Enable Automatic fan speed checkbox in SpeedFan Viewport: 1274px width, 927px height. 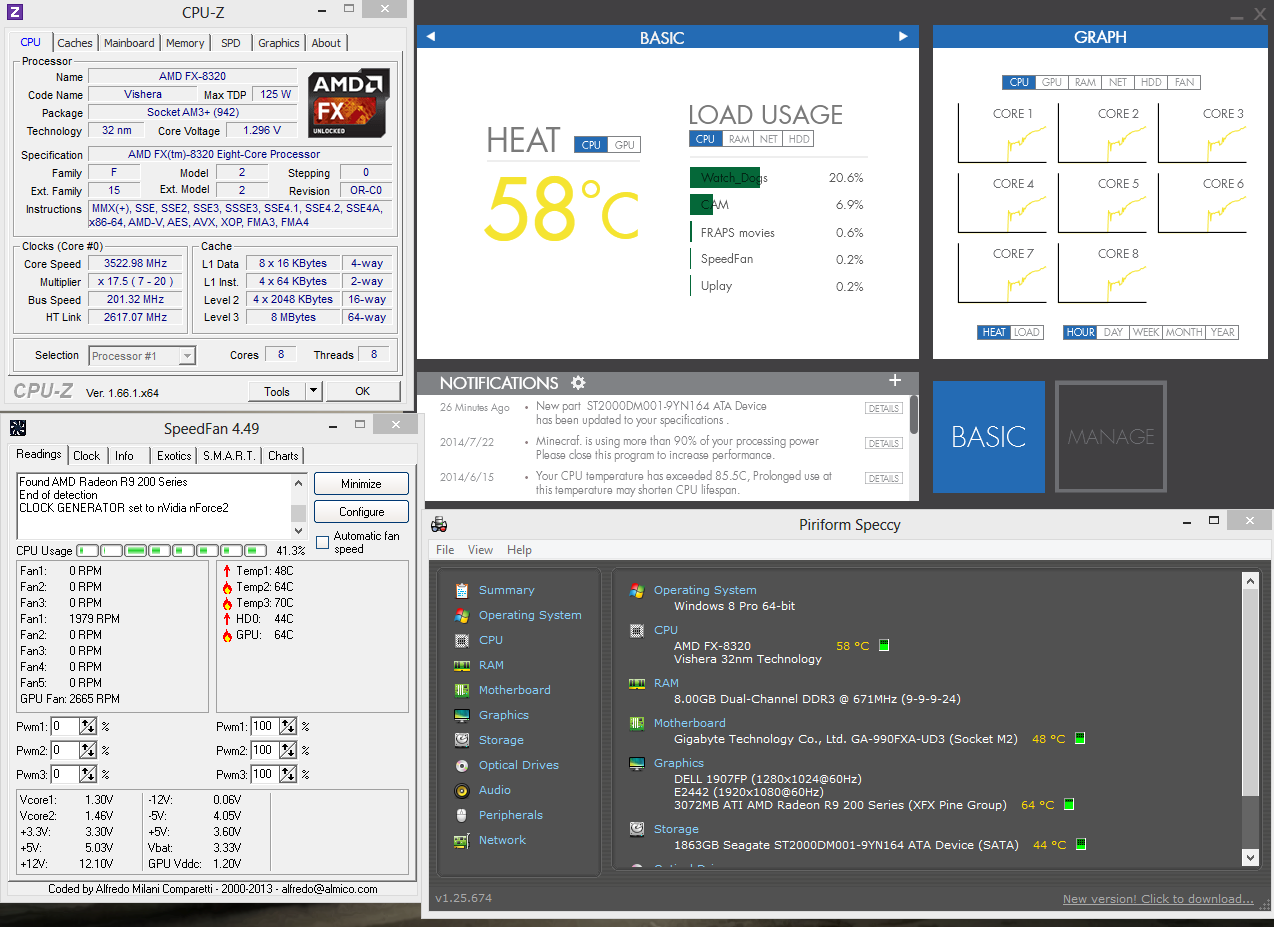322,542
